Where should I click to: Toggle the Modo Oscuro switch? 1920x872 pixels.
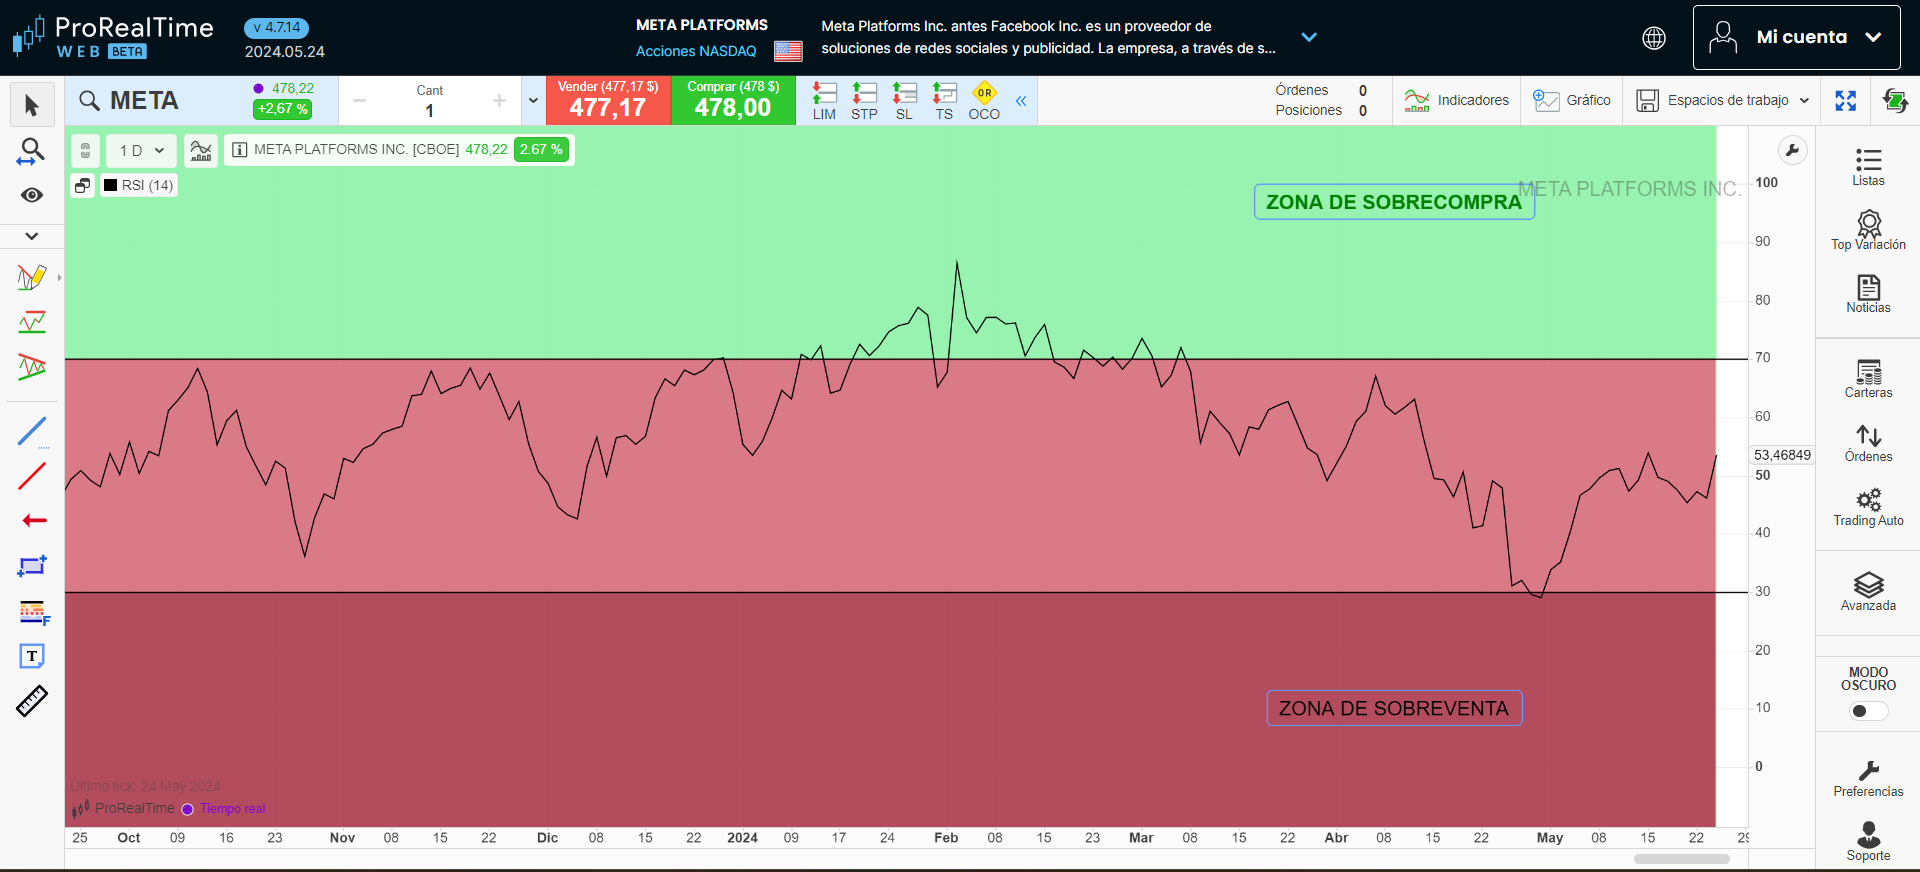click(1867, 711)
